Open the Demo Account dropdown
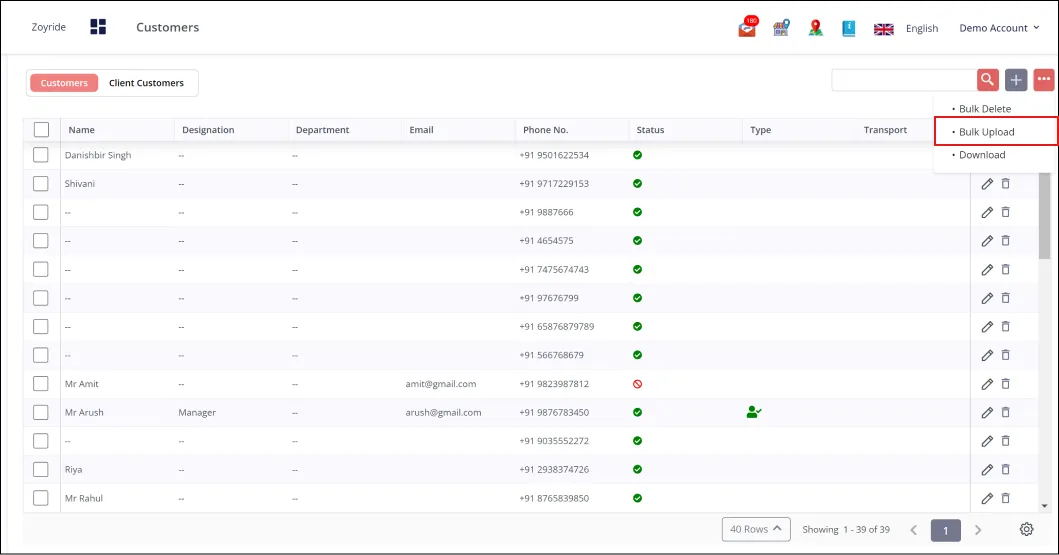This screenshot has width=1059, height=555. [999, 28]
